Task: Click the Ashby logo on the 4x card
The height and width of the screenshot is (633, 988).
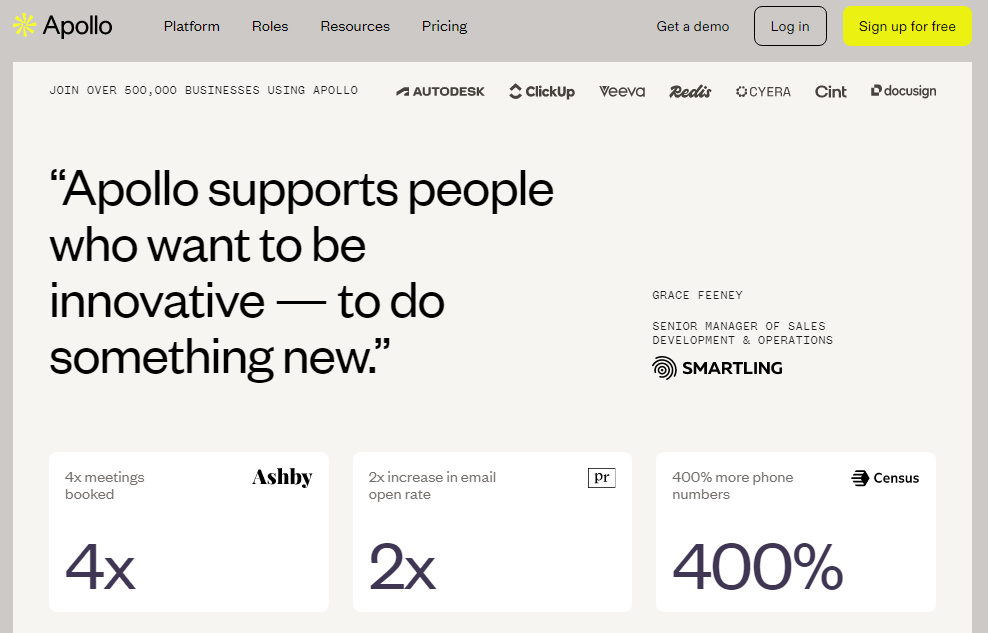Action: click(282, 477)
